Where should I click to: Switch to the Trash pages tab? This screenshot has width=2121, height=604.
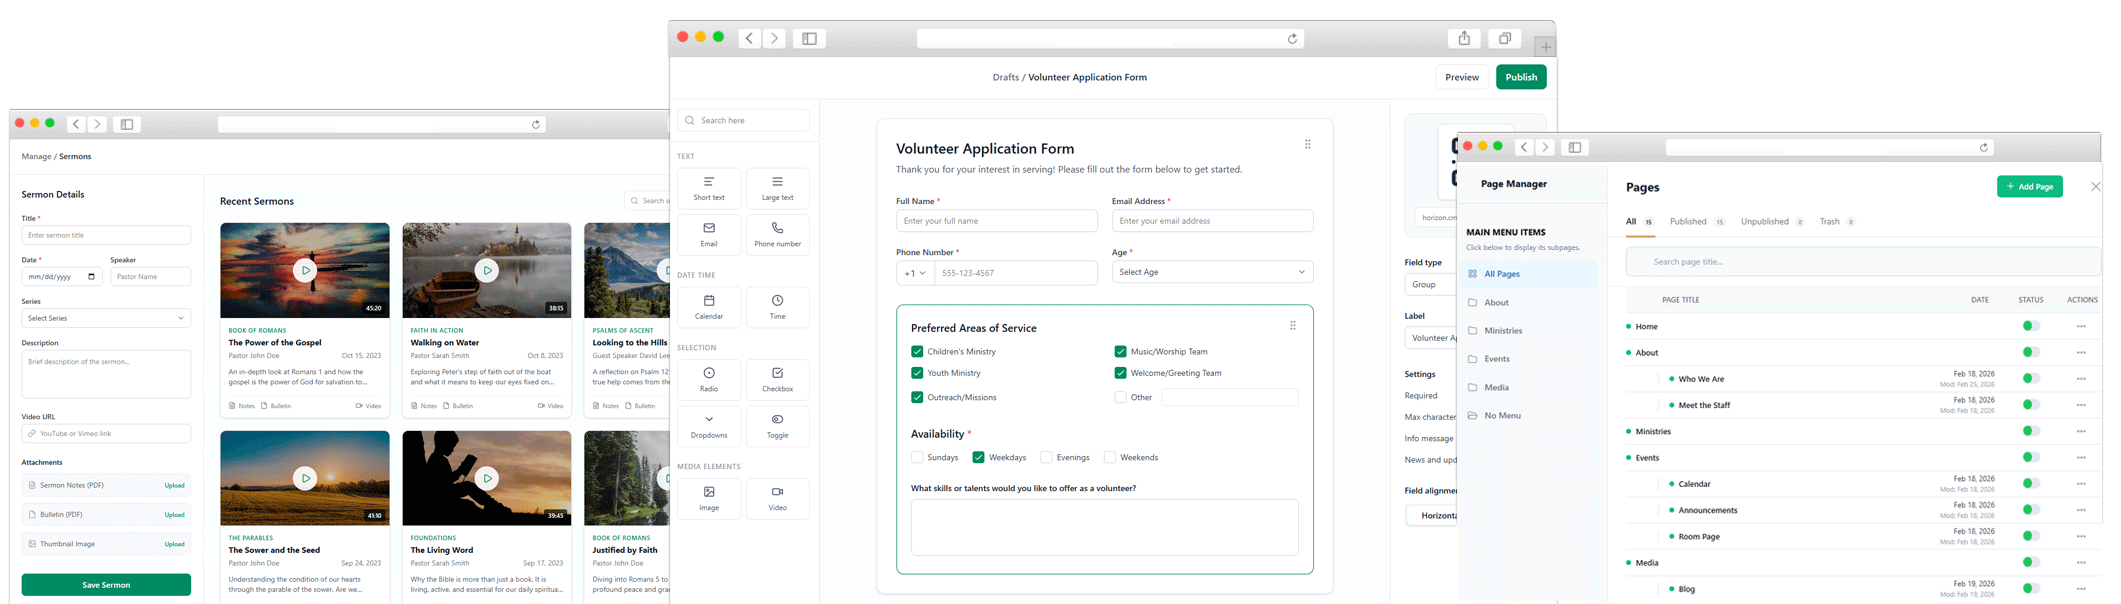[x=1837, y=222]
